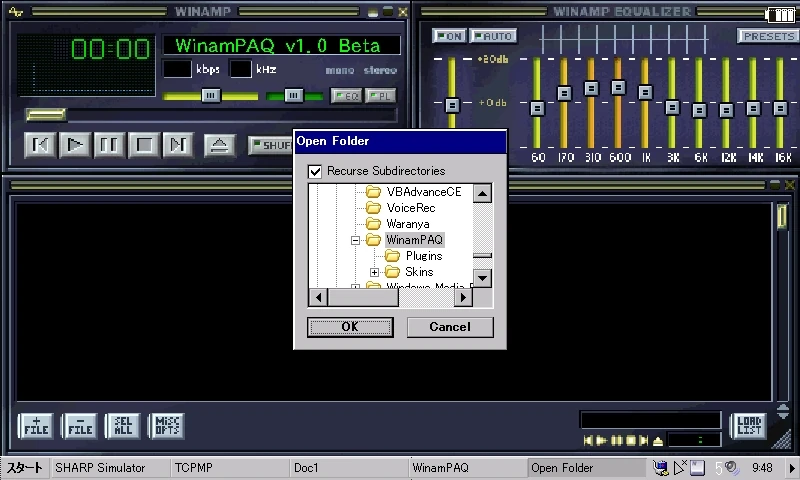Uncheck Recurse Subdirectories checkbox
The width and height of the screenshot is (800, 480).
[315, 171]
